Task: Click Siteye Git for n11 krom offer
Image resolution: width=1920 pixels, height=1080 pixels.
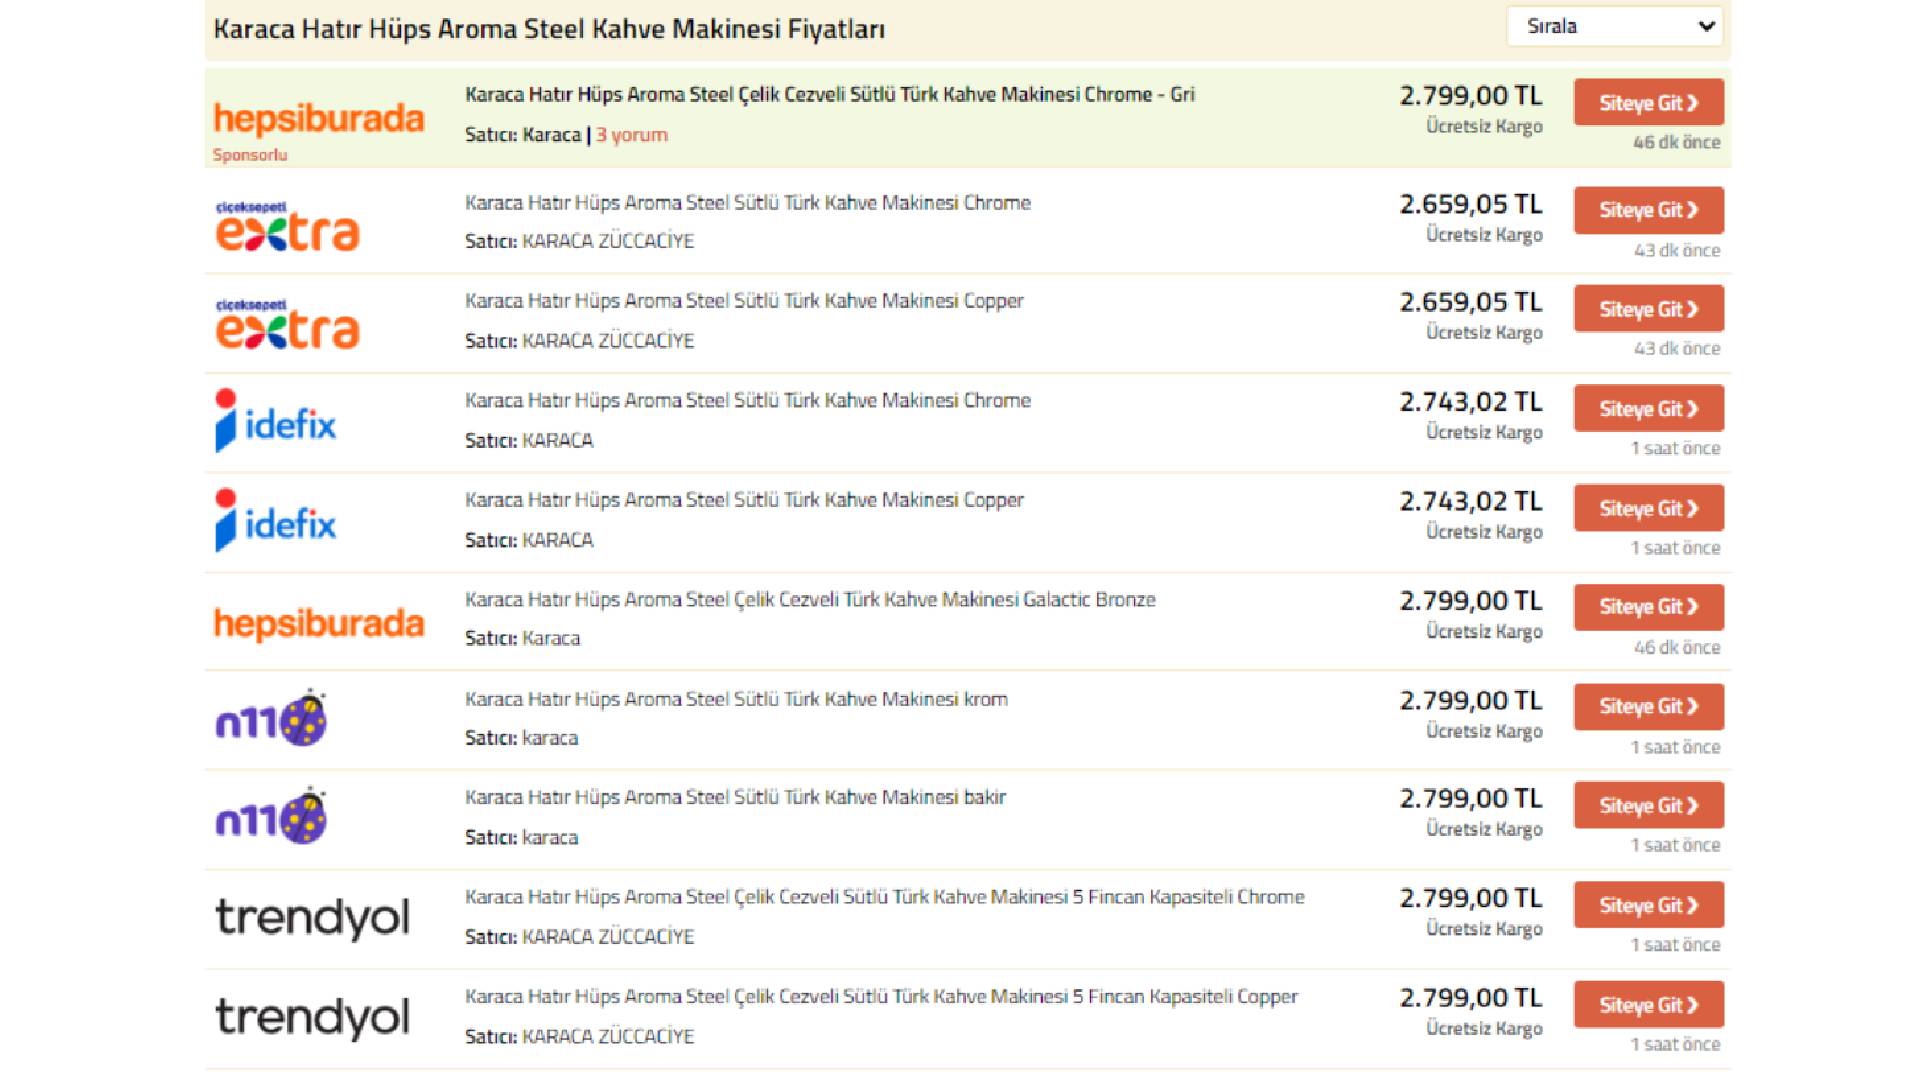Action: coord(1648,706)
